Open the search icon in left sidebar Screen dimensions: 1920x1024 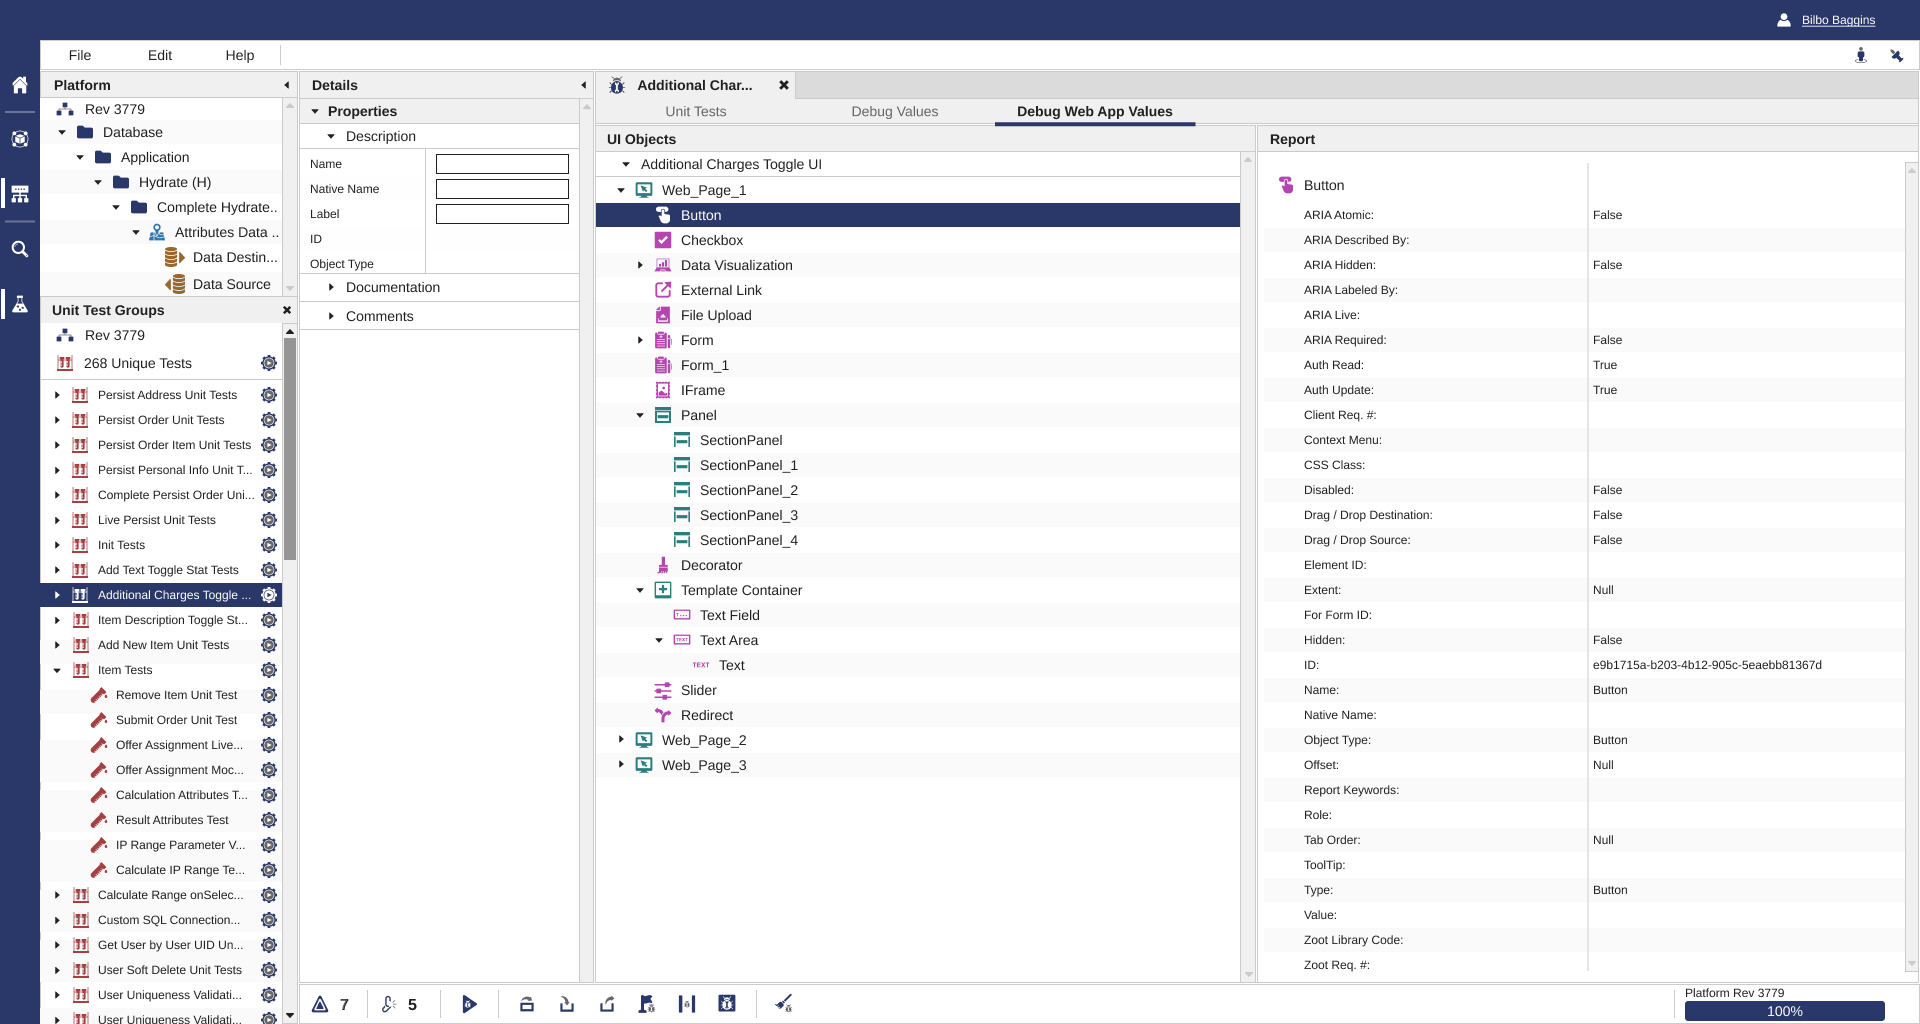click(19, 249)
